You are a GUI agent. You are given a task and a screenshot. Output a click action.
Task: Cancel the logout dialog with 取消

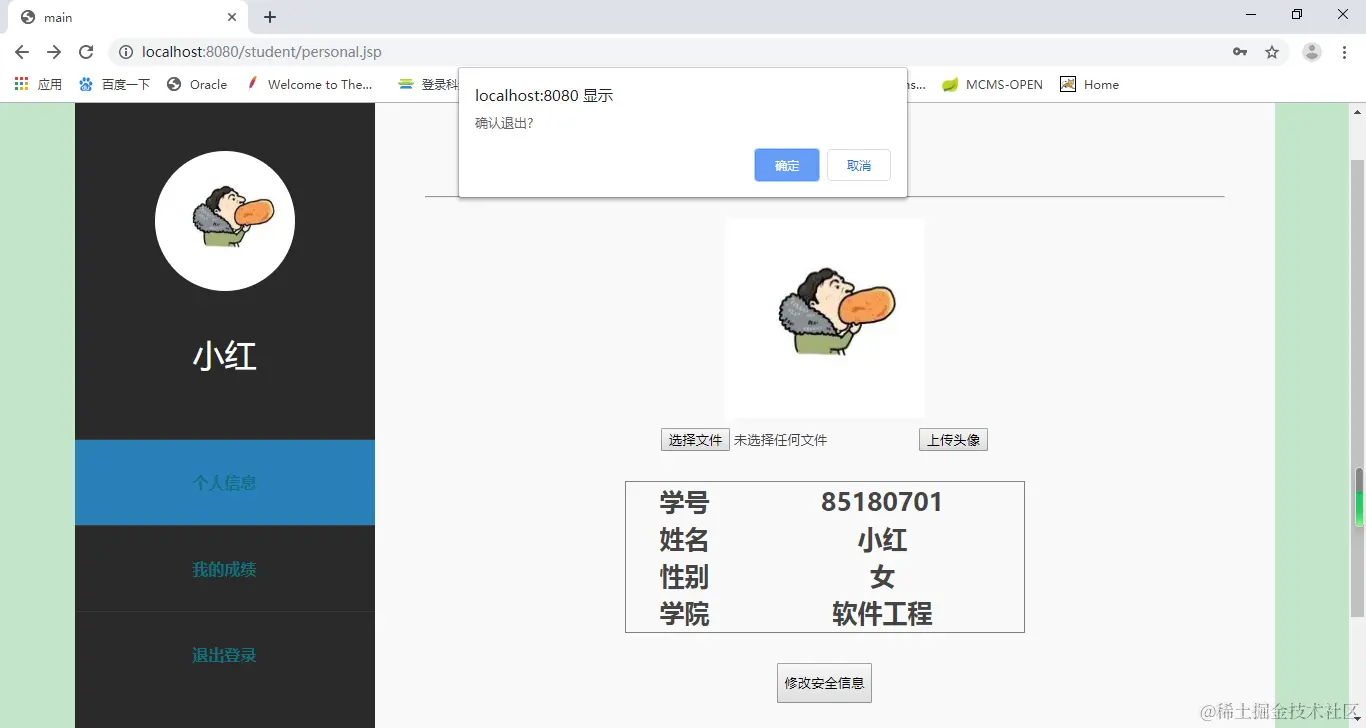click(858, 165)
